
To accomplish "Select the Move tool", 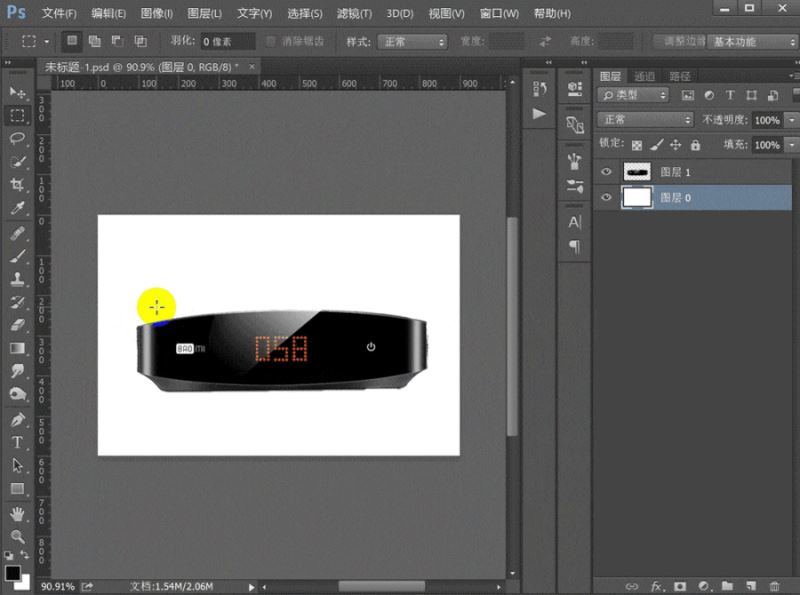I will (x=17, y=92).
